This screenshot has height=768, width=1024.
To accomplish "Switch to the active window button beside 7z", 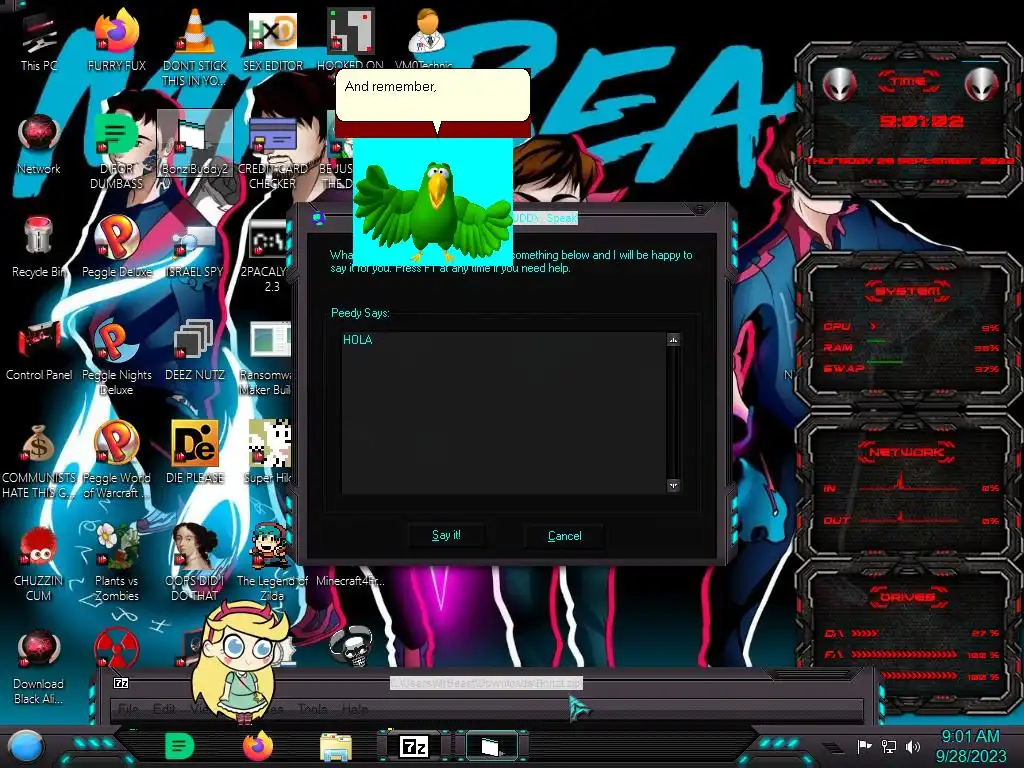I will pos(490,746).
